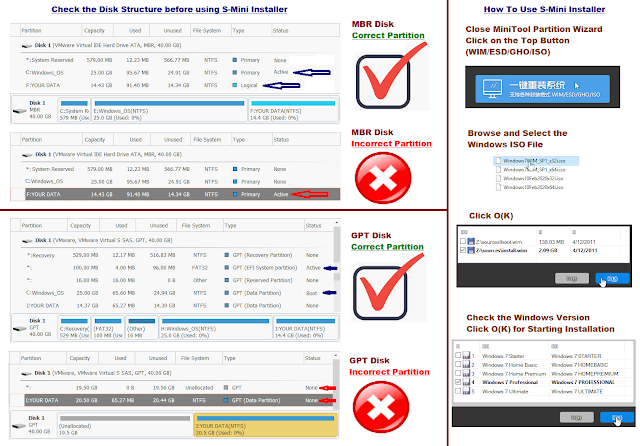Click the disk icon beside boot.wim

point(471,241)
